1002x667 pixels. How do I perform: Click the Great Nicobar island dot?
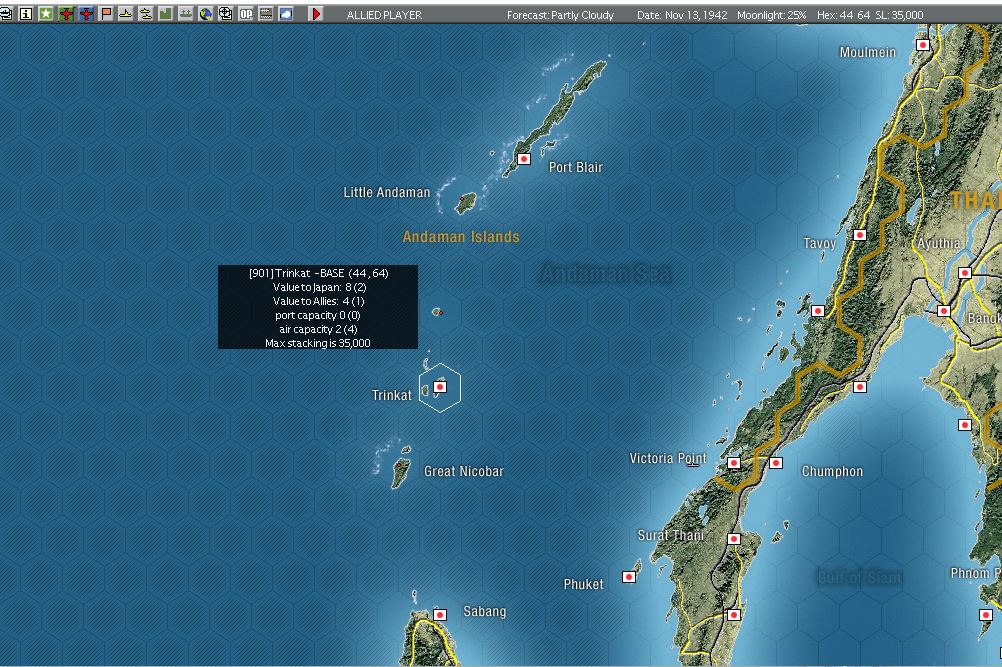[x=399, y=465]
